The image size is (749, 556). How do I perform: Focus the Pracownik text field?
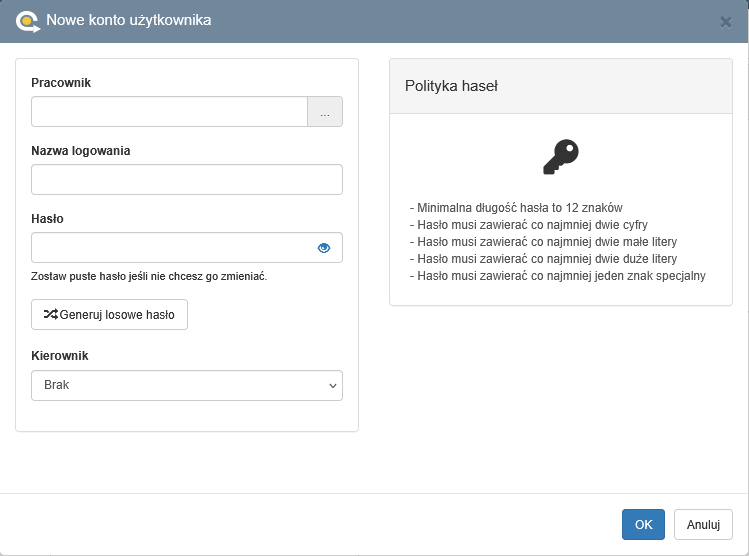tap(169, 112)
